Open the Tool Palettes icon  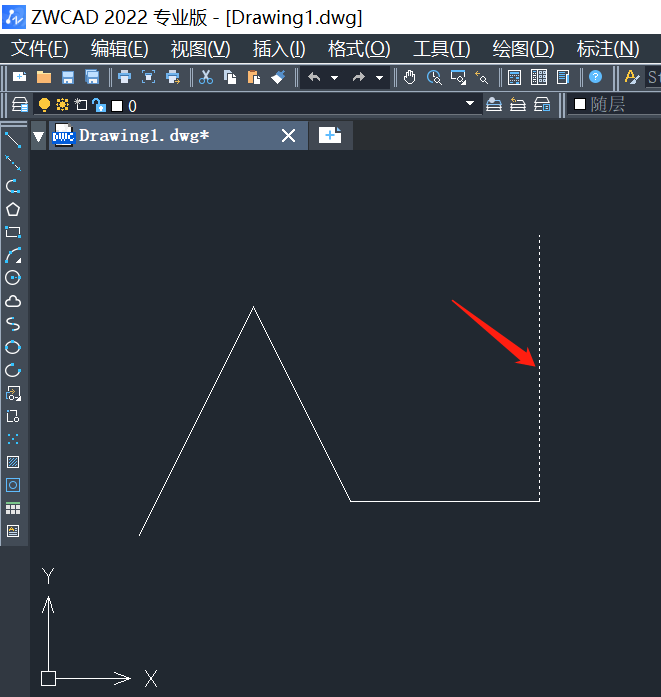click(539, 77)
